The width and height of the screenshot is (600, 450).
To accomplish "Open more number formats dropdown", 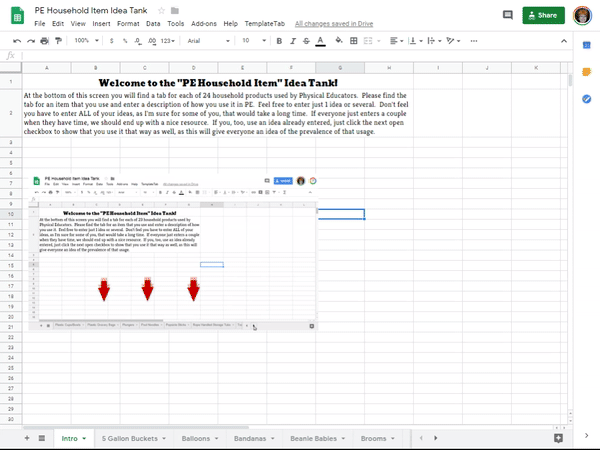I will click(x=168, y=41).
